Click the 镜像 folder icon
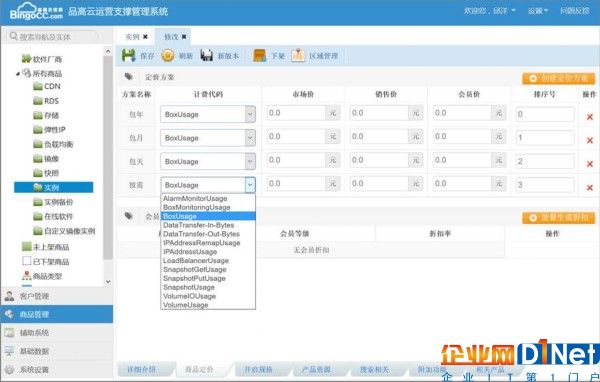The width and height of the screenshot is (600, 382). click(x=38, y=158)
